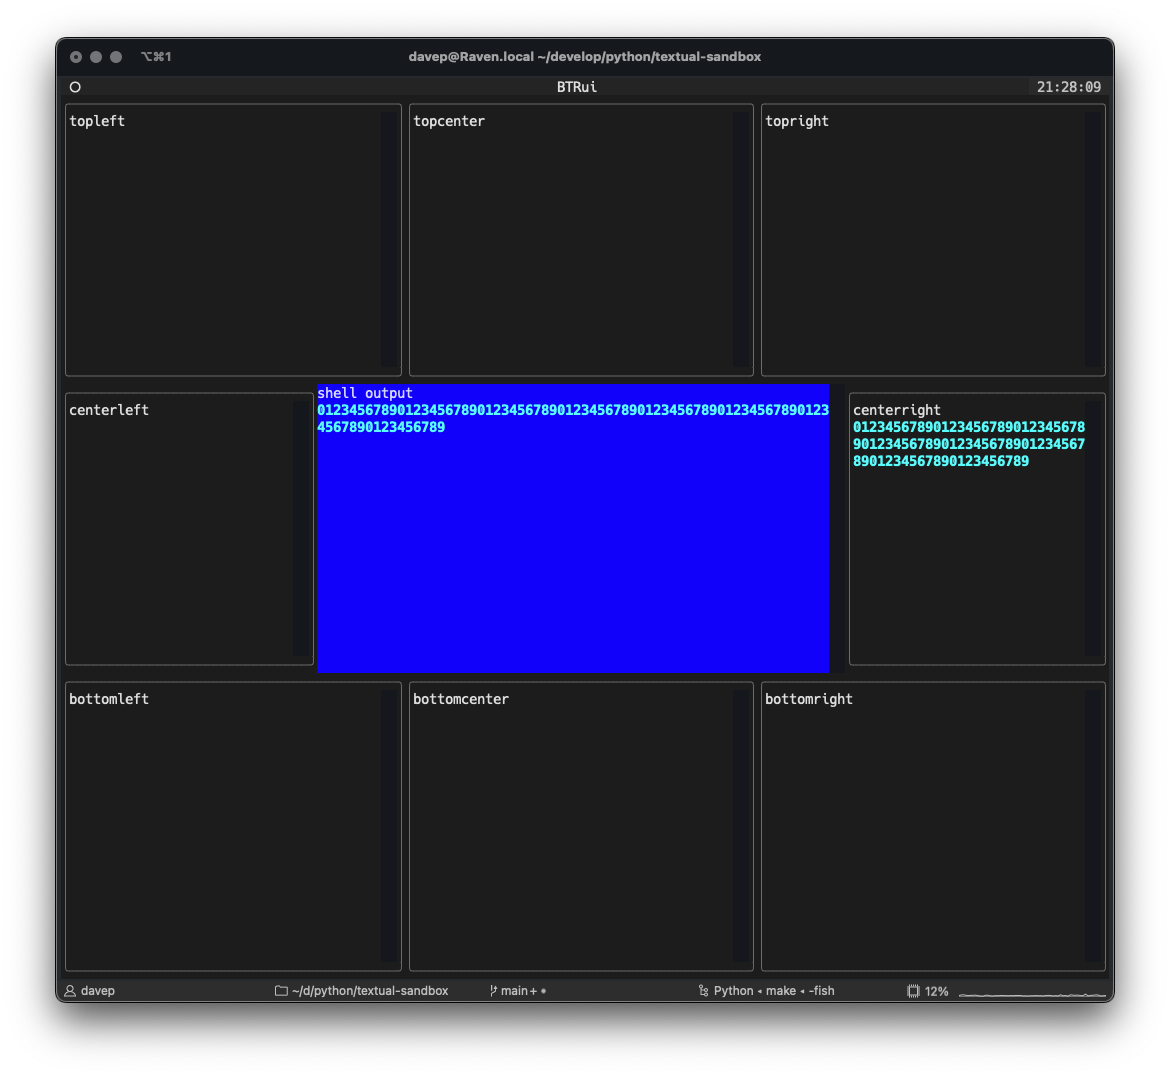
Task: Minimize the terminal window
Action: tap(96, 57)
